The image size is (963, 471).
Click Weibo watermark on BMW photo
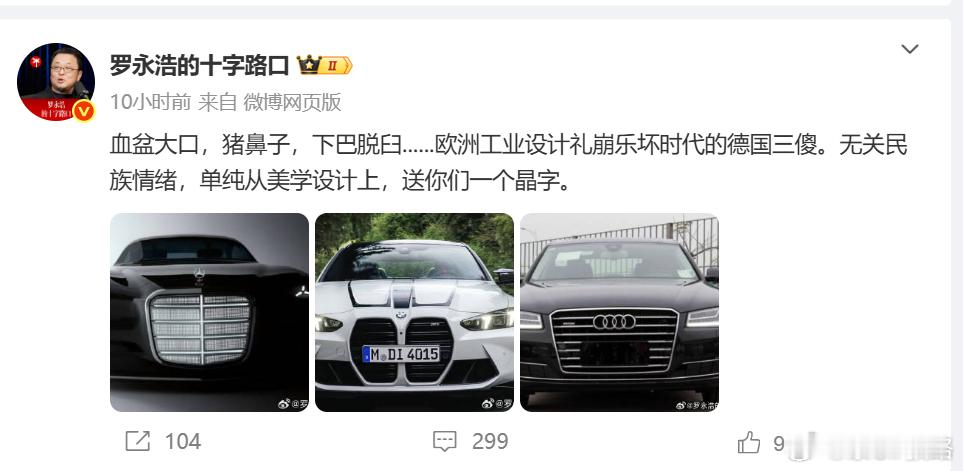tap(497, 403)
